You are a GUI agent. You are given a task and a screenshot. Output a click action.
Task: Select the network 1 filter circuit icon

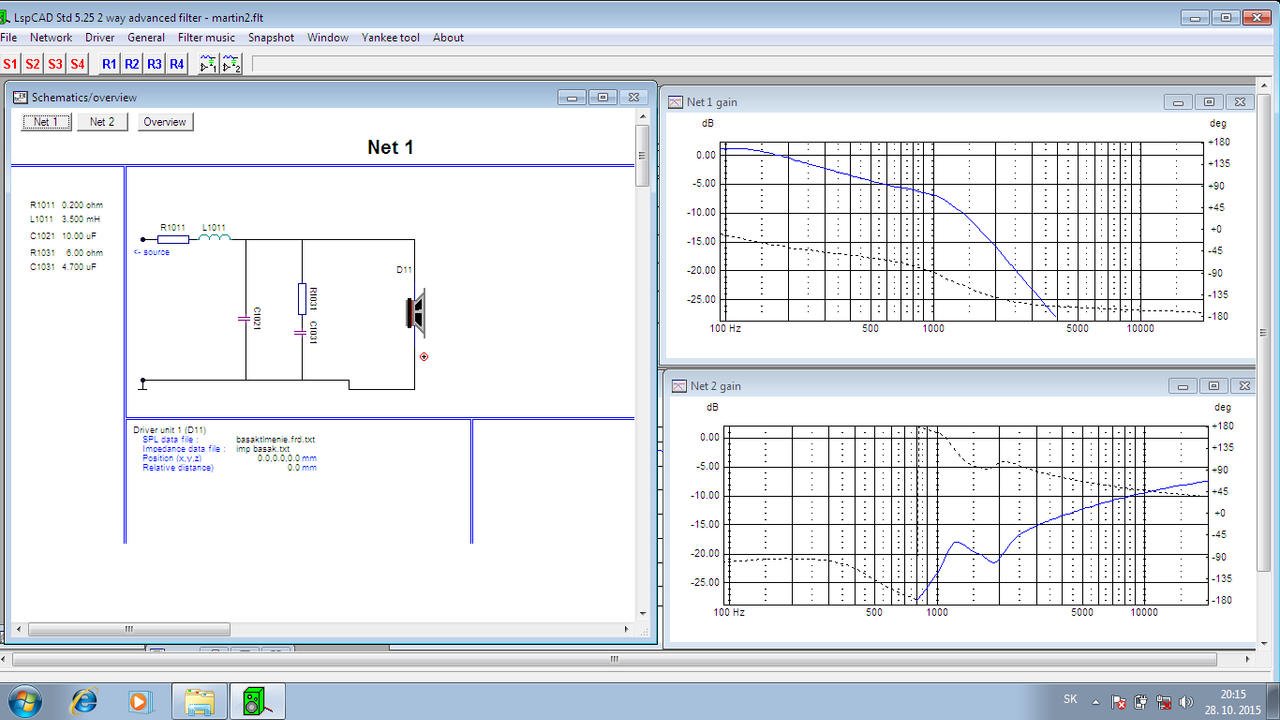click(208, 64)
